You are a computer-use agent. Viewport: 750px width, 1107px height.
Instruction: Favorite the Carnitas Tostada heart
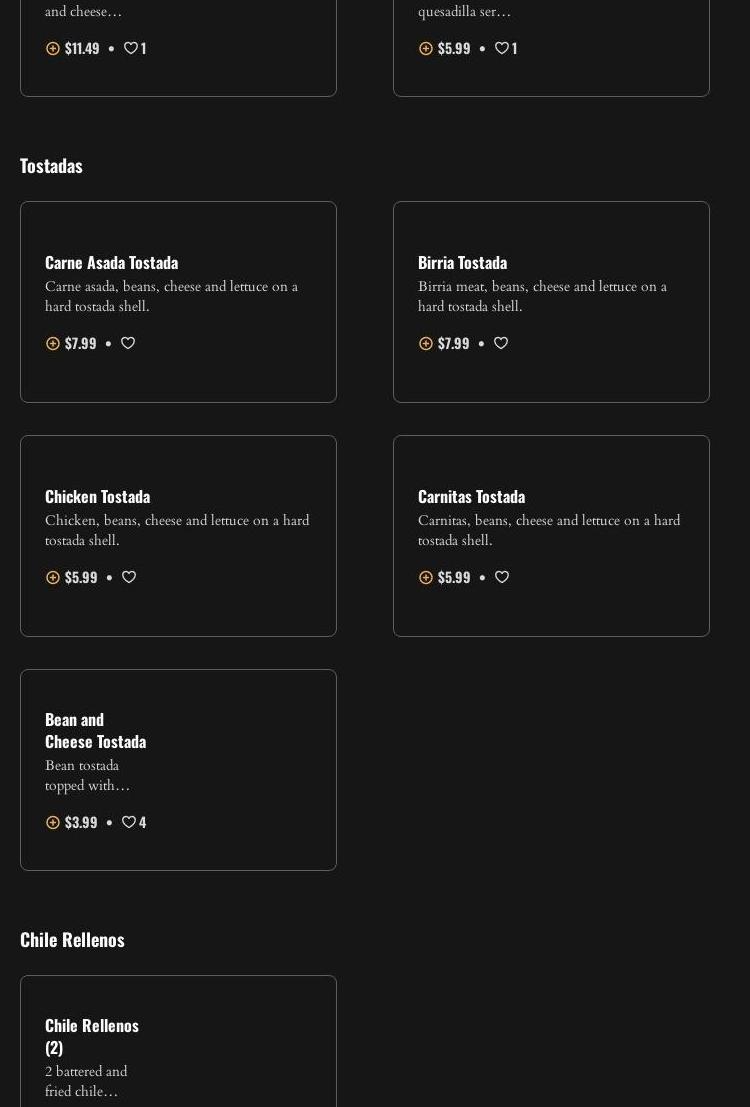[502, 577]
